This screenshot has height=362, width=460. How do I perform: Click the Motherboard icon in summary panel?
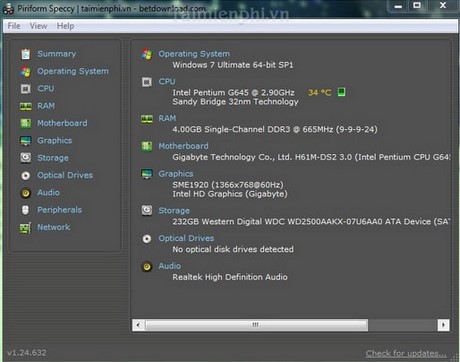tap(147, 146)
